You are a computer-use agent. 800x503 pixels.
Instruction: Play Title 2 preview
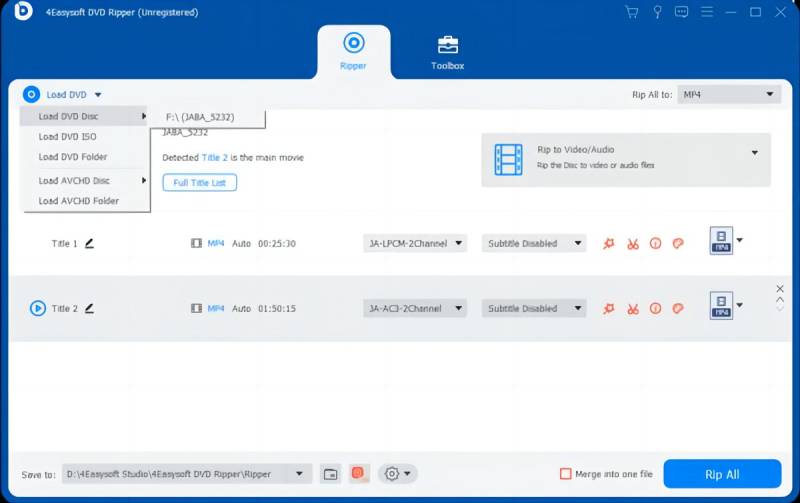point(37,308)
